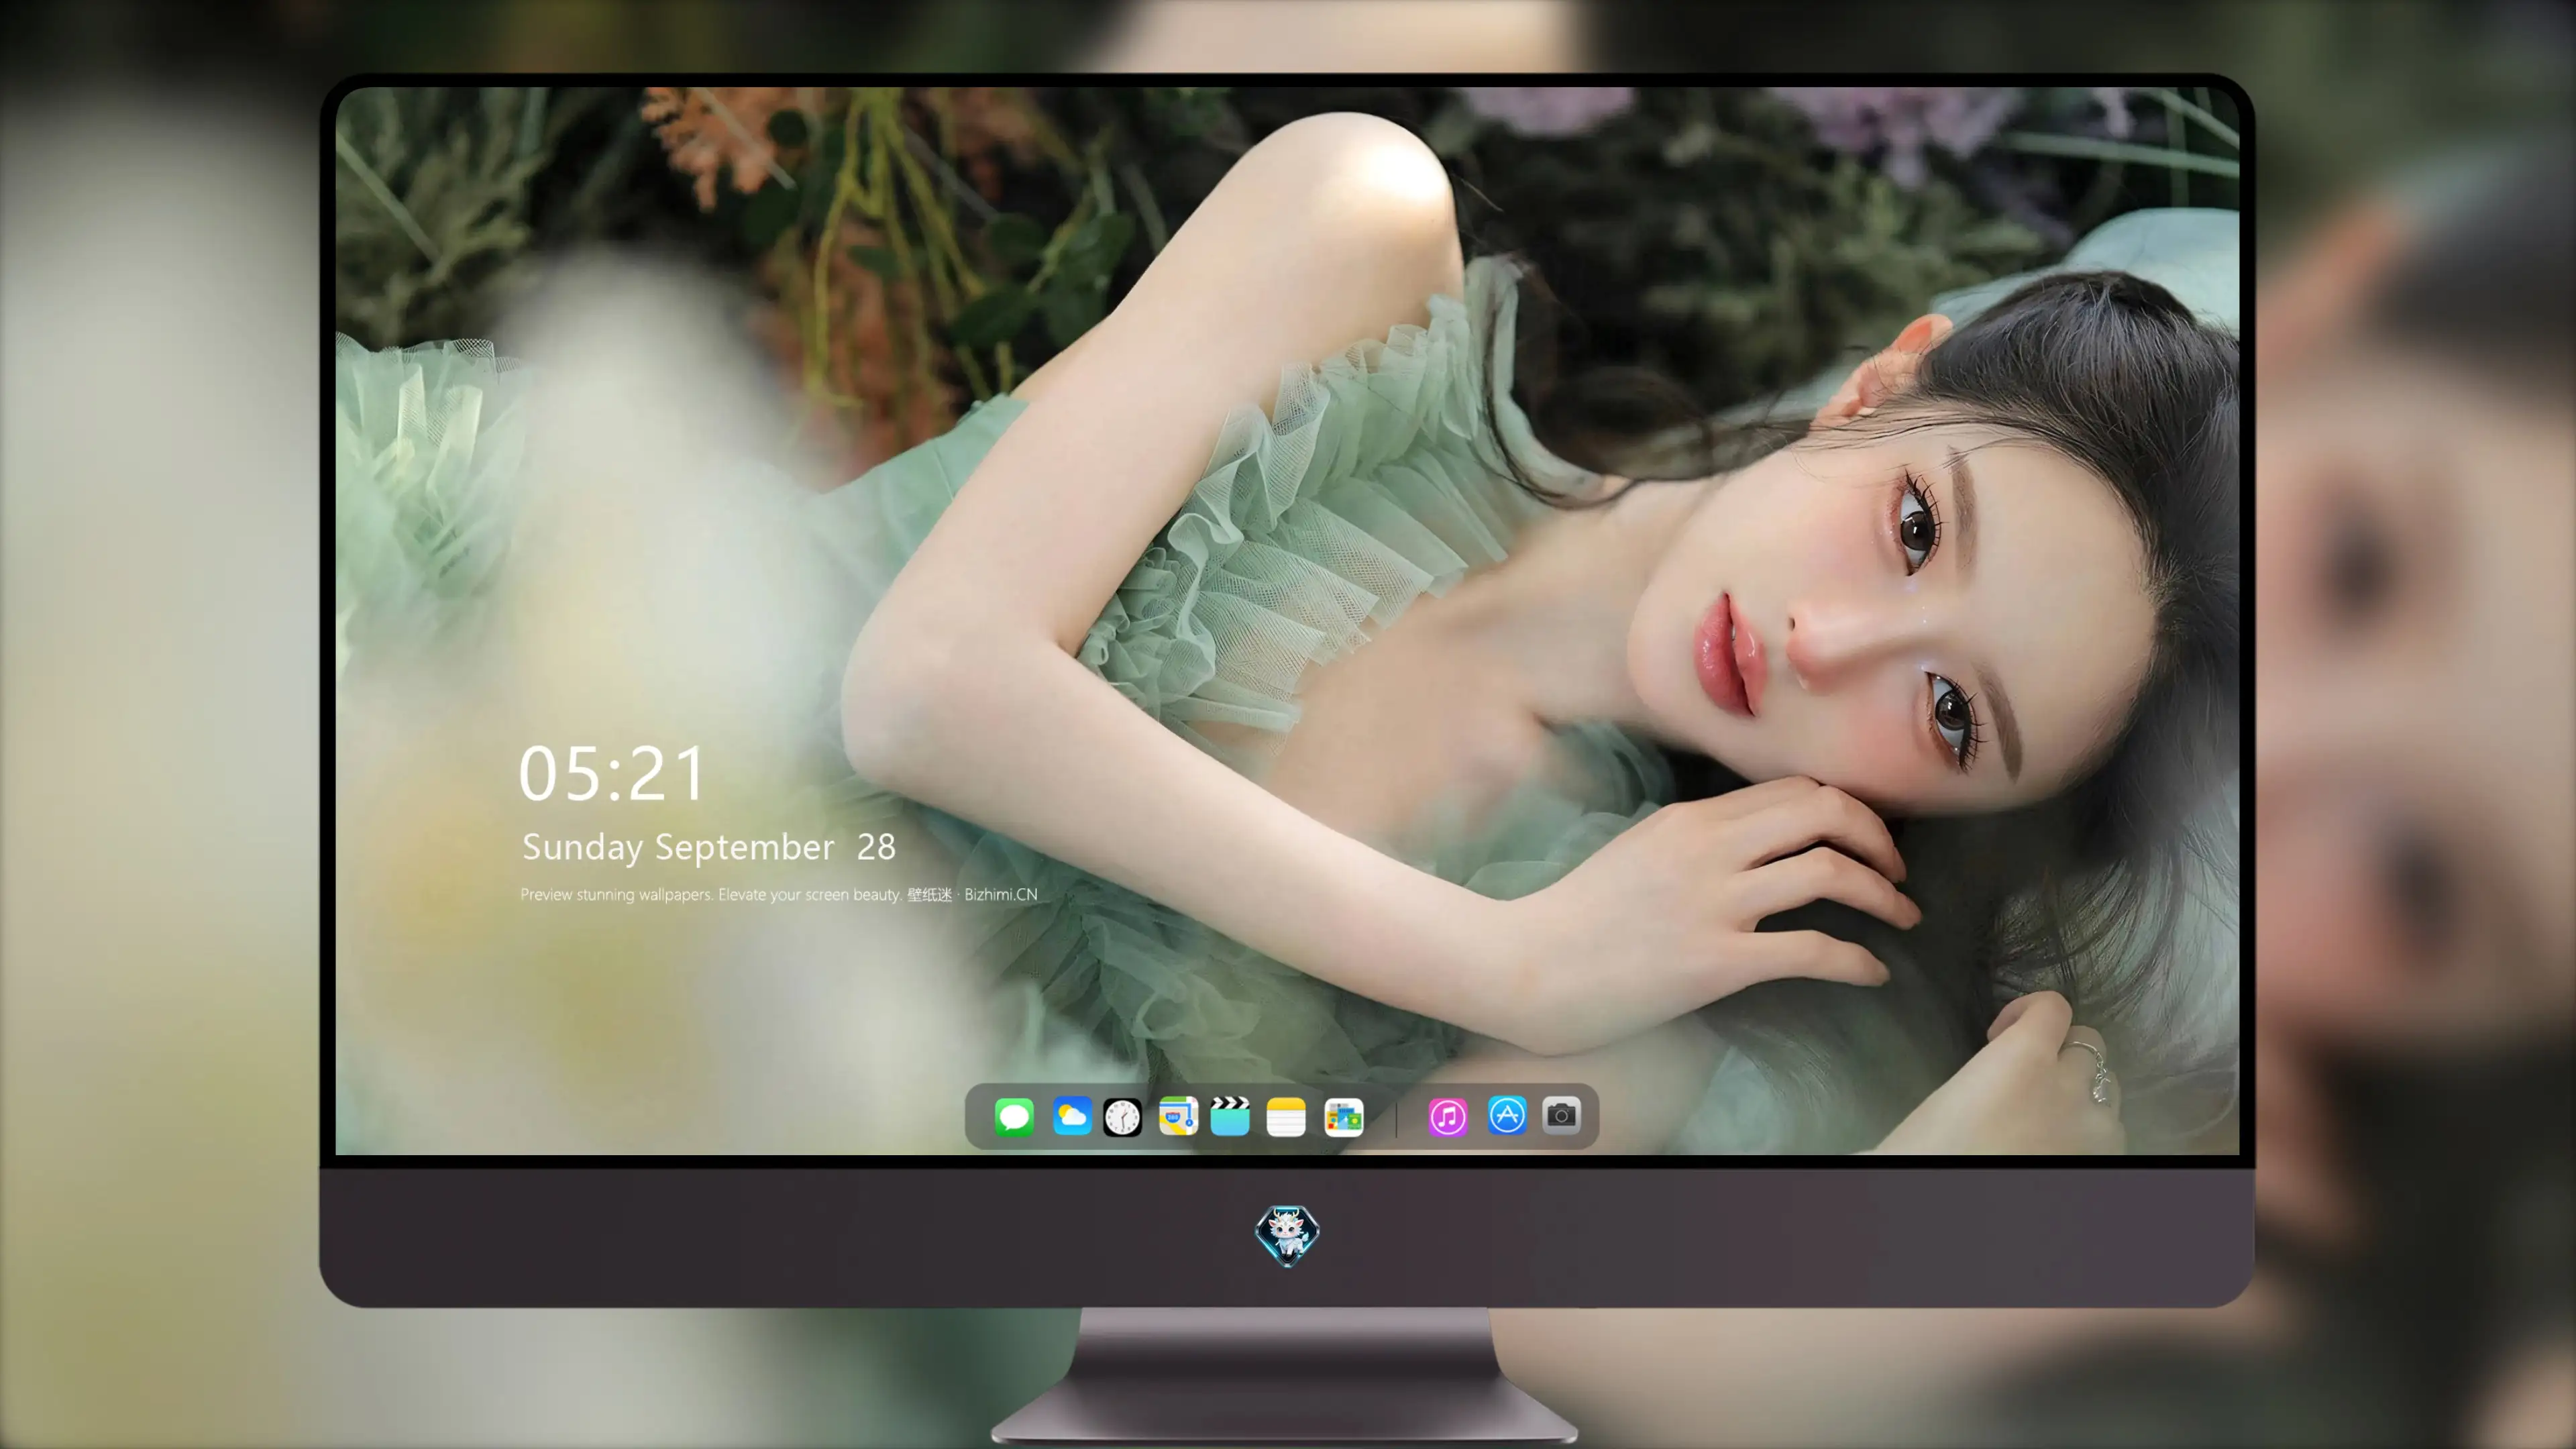This screenshot has height=1449, width=2576.
Task: Open the photo collage app in the dock
Action: (1343, 1117)
